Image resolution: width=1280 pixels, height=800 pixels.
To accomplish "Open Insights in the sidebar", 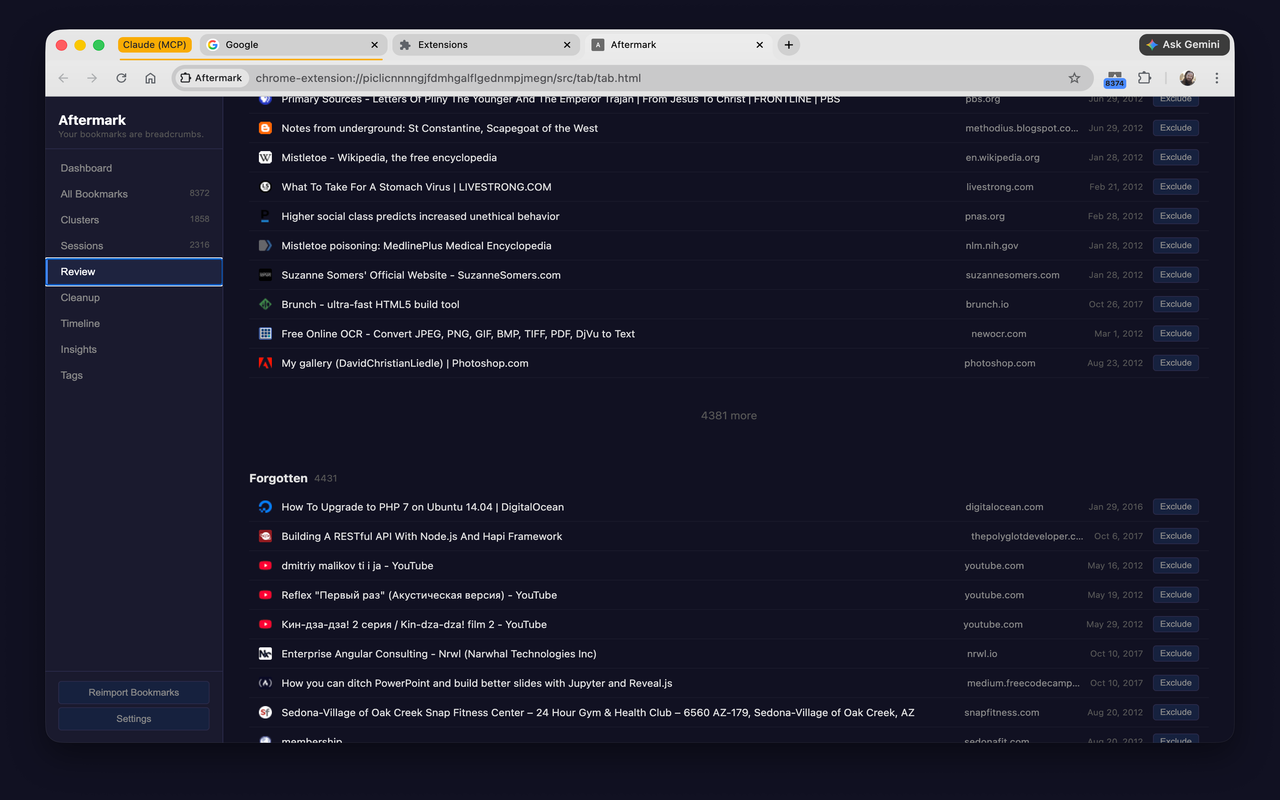I will 134,350.
